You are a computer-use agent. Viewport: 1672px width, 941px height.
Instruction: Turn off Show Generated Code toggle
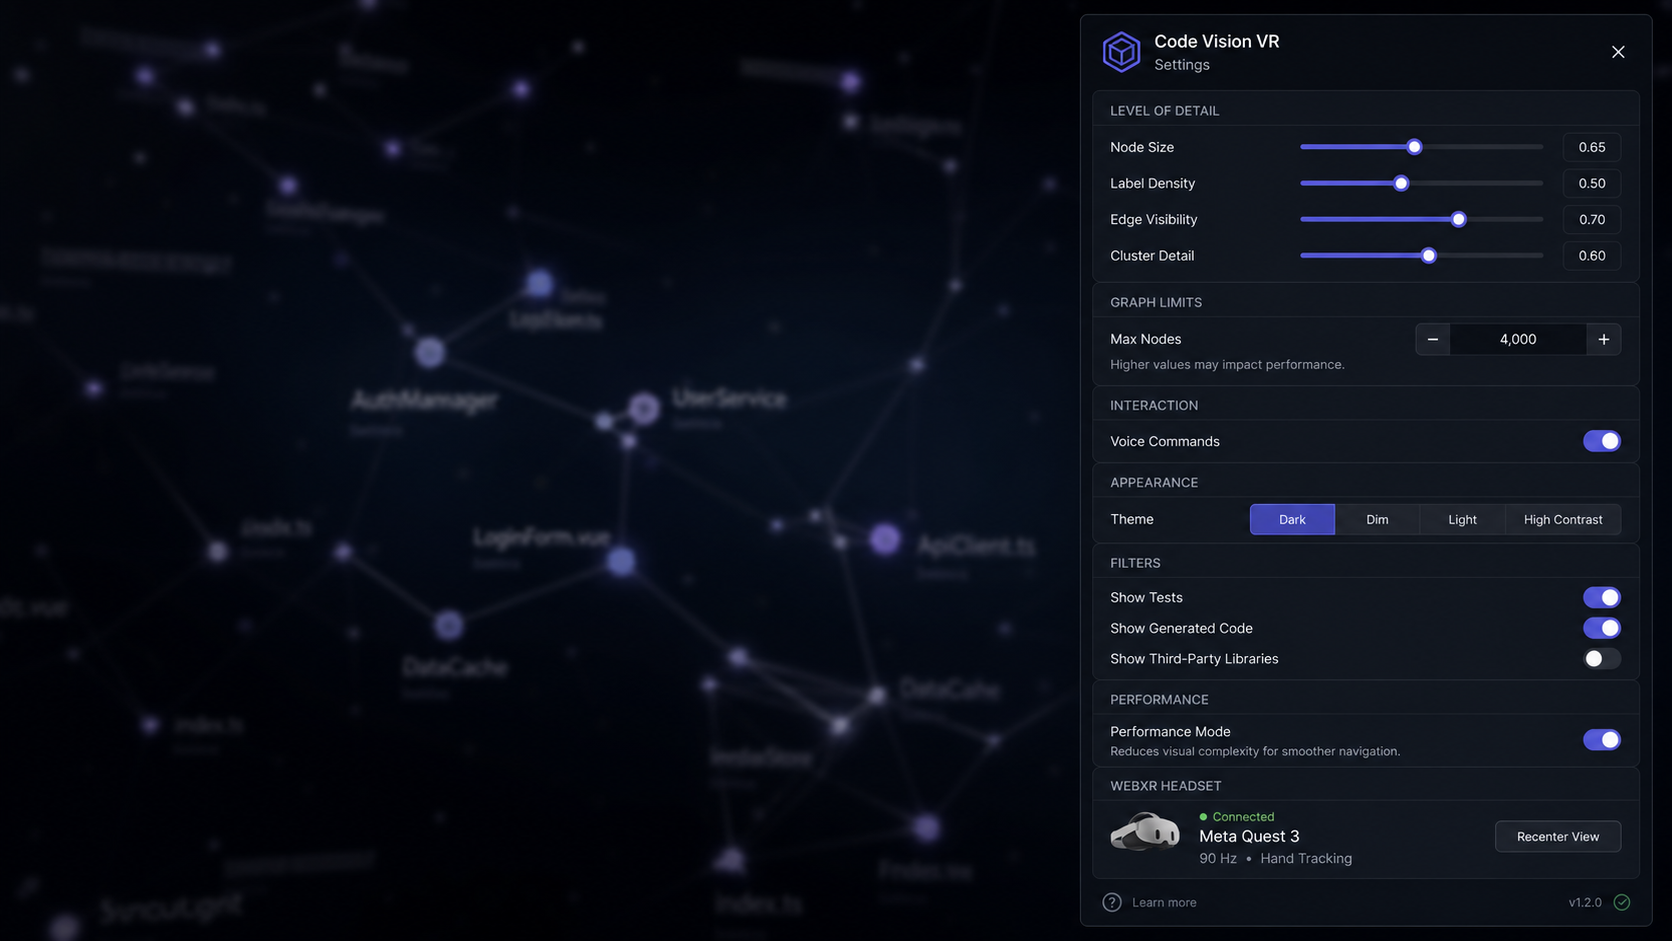1602,628
